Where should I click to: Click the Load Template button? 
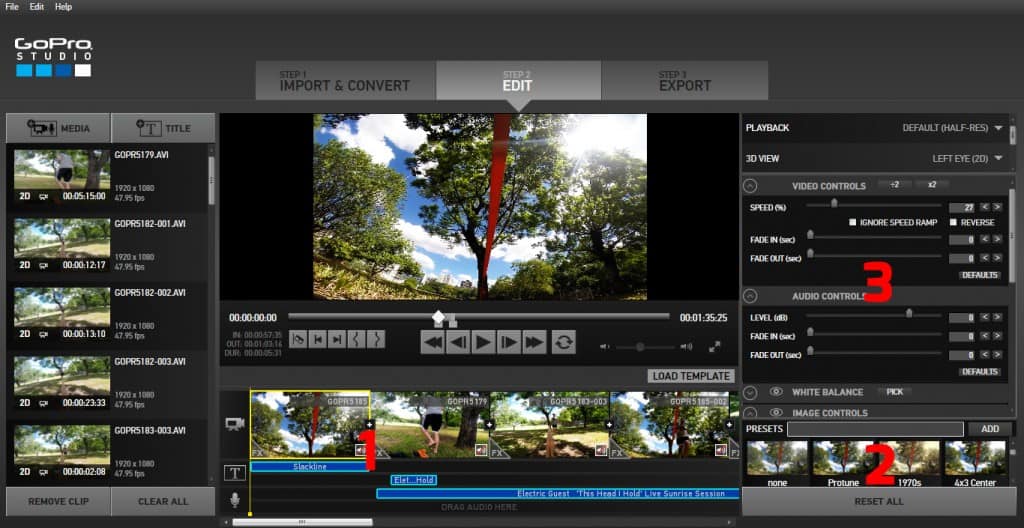[690, 376]
